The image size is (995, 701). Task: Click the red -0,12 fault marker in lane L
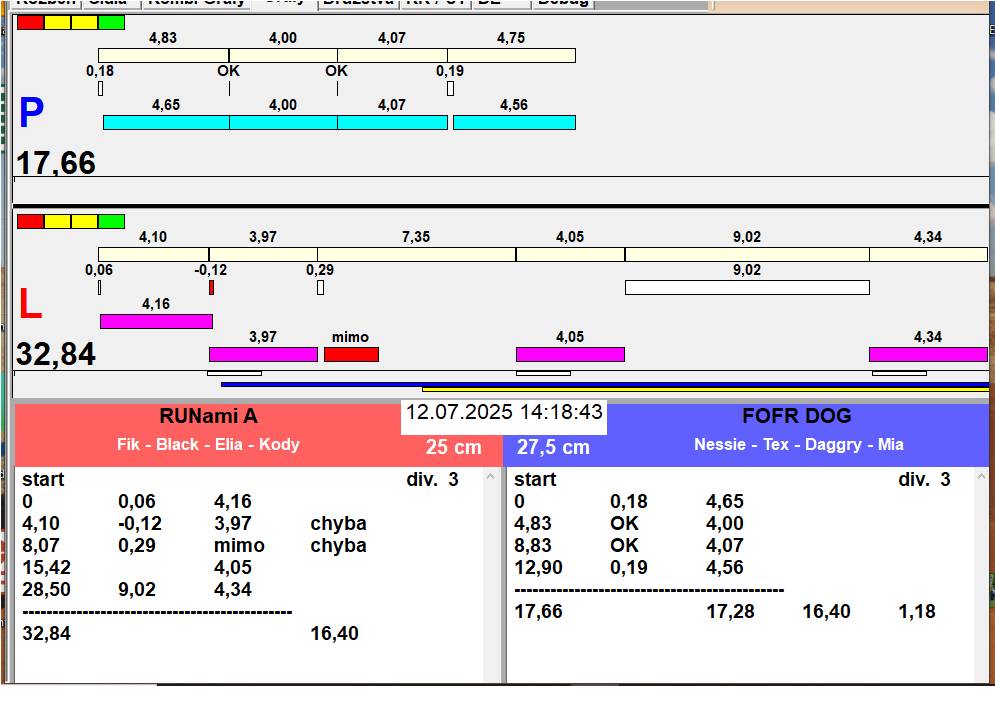211,288
